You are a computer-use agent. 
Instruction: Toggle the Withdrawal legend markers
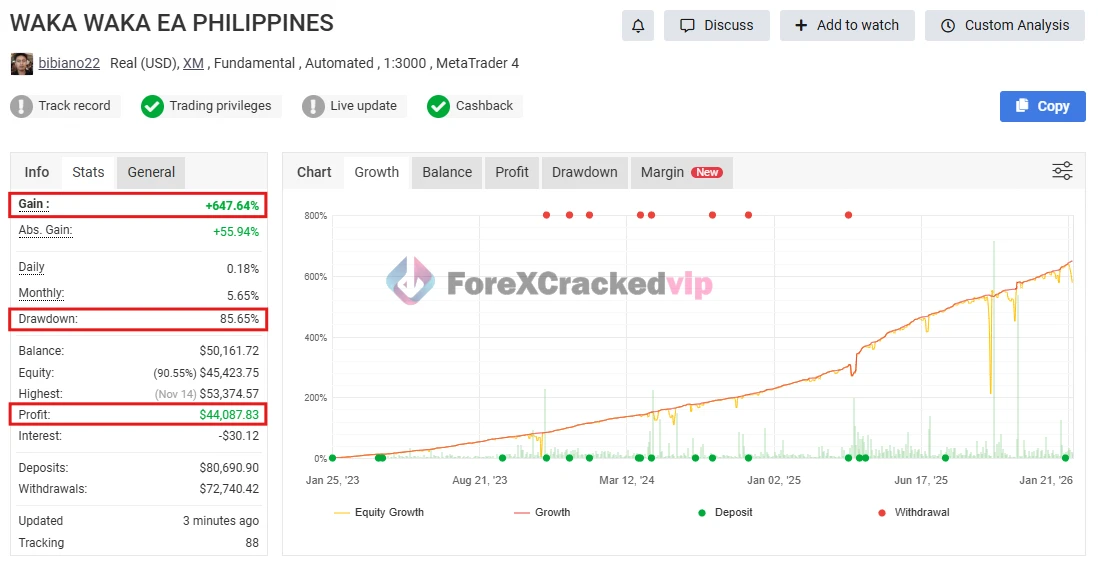(x=914, y=512)
